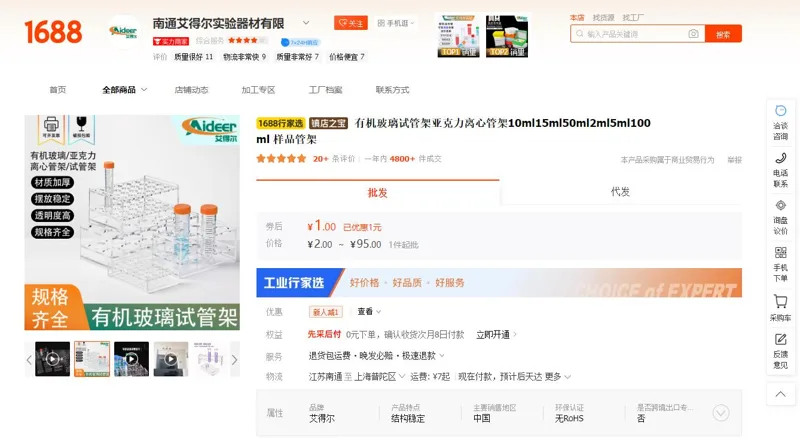
Task: Click the 工业行家选 banner
Action: 499,283
